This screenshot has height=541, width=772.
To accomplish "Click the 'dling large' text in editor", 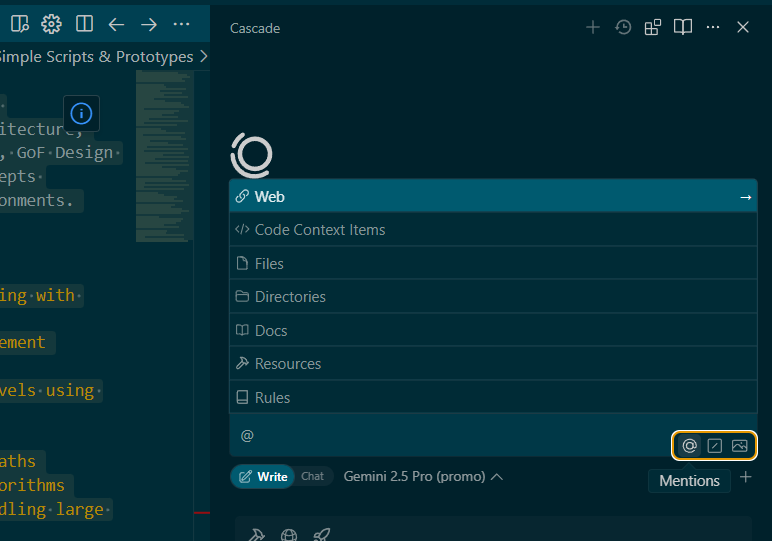I will pos(52,509).
